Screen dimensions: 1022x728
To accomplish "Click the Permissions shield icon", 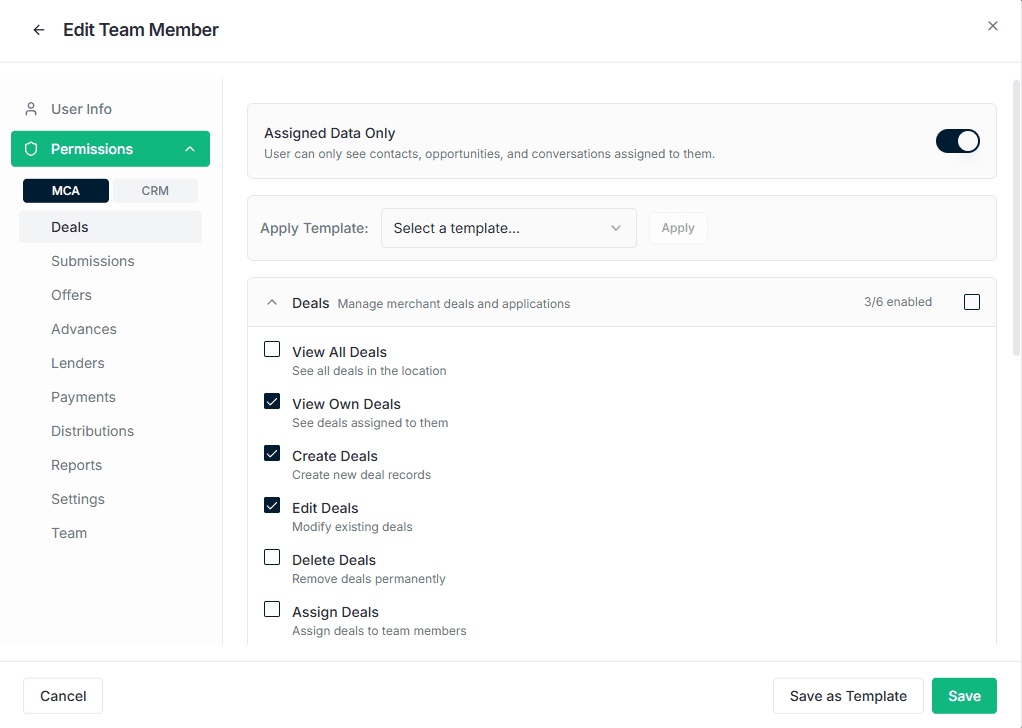I will pos(31,149).
